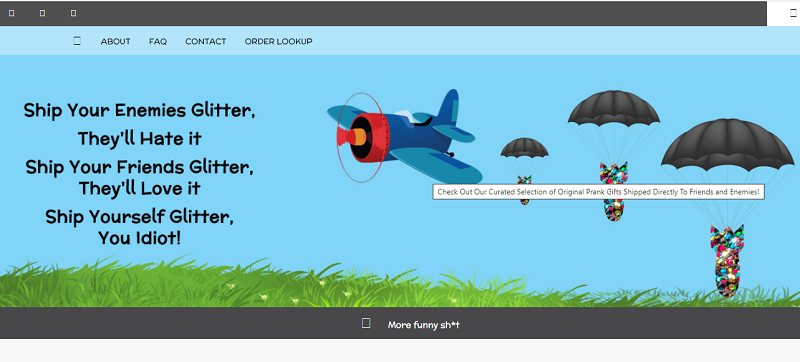Click the icon beside More funny sh*t
The height and width of the screenshot is (362, 800).
(x=366, y=323)
